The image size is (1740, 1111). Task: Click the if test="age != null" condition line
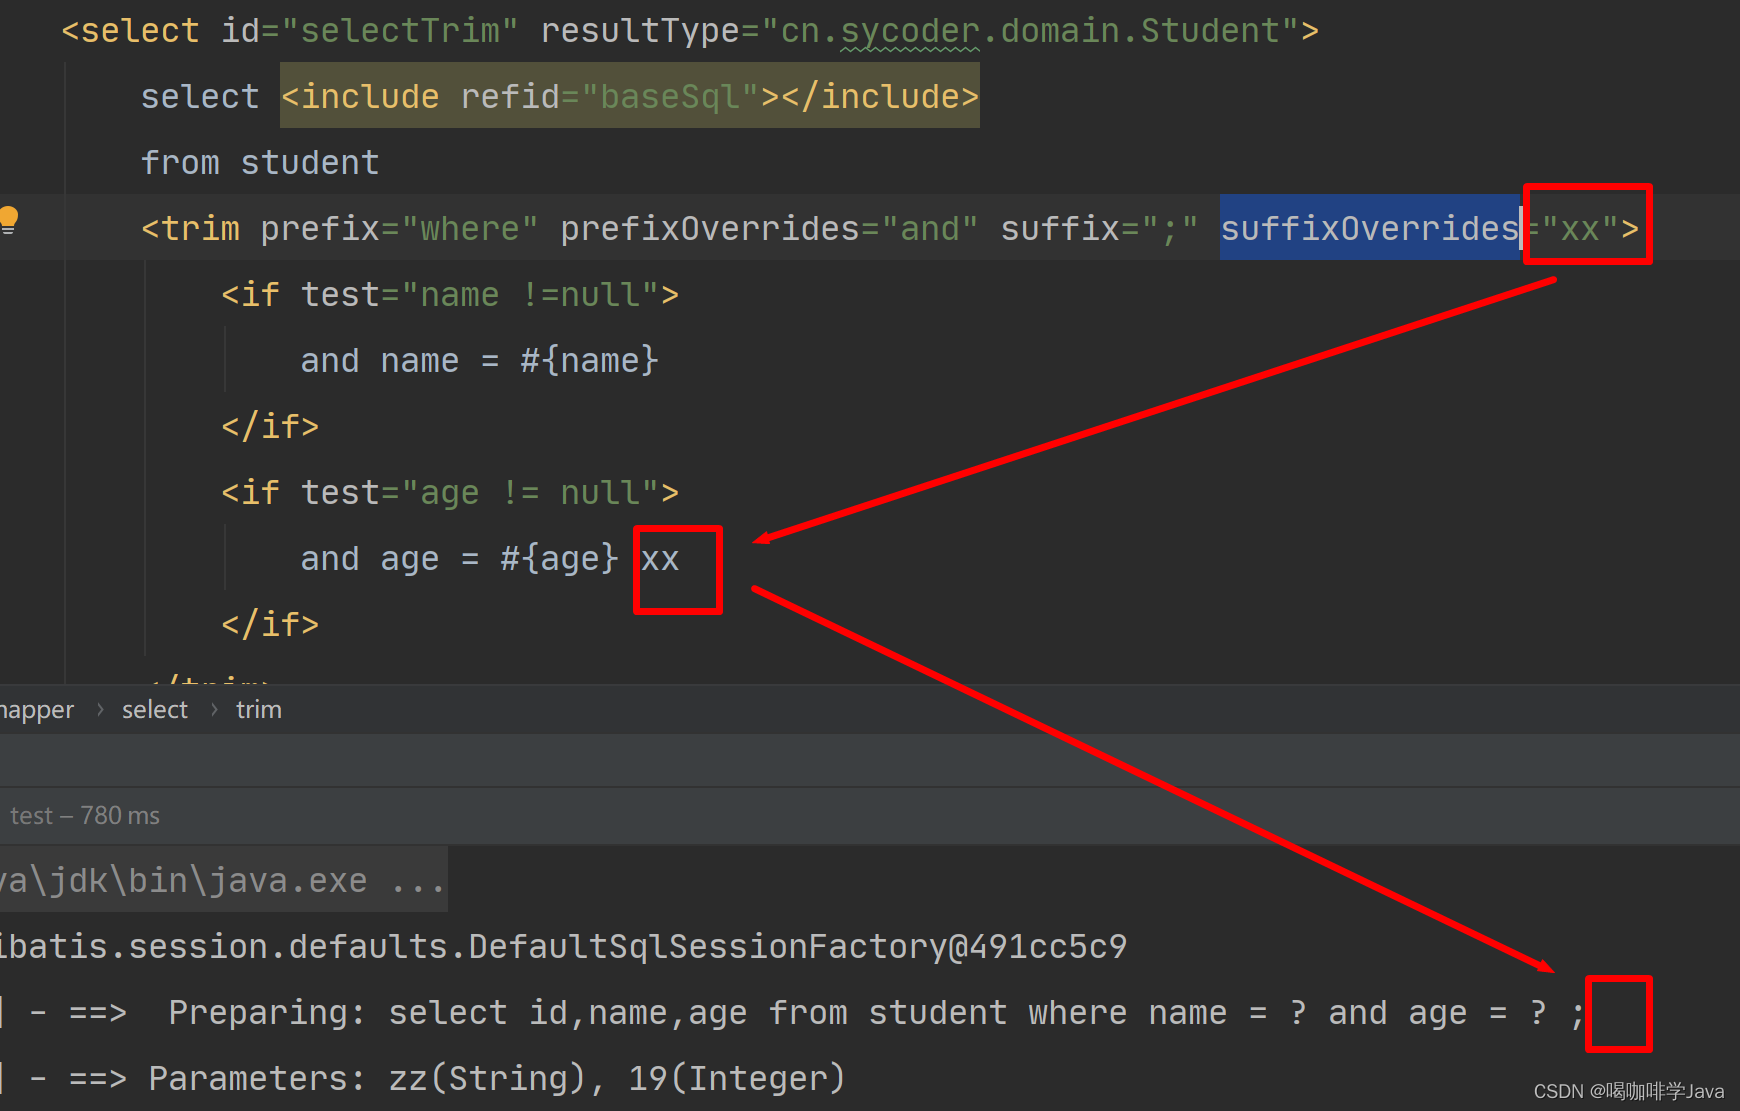(450, 491)
